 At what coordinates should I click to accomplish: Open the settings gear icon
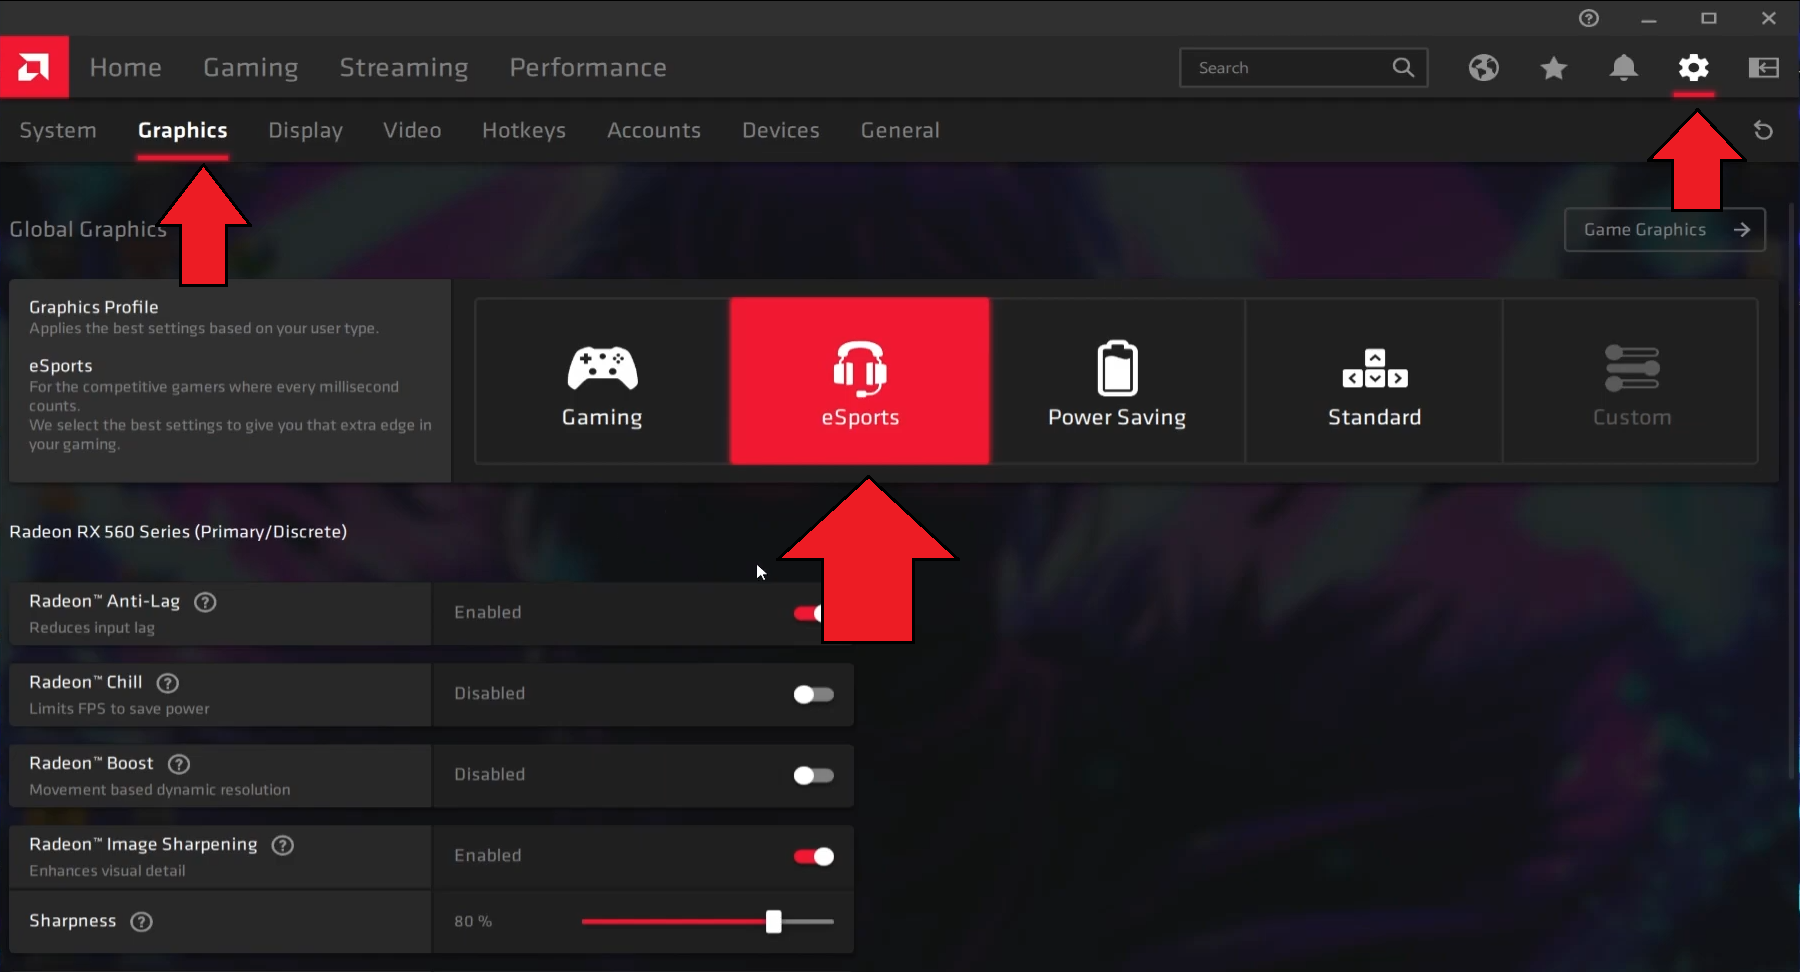pyautogui.click(x=1694, y=67)
